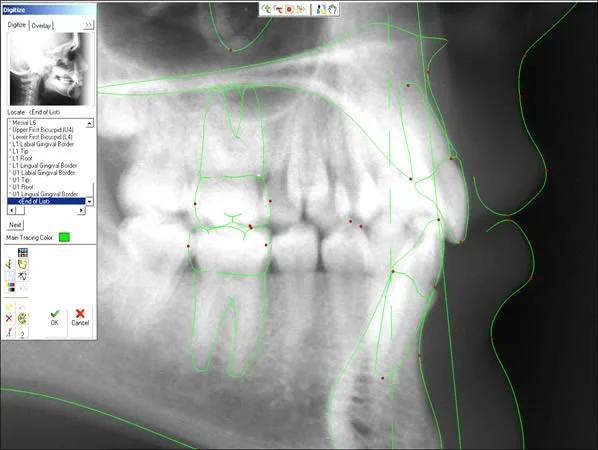Click landmark list scroll down arrow

89,201
